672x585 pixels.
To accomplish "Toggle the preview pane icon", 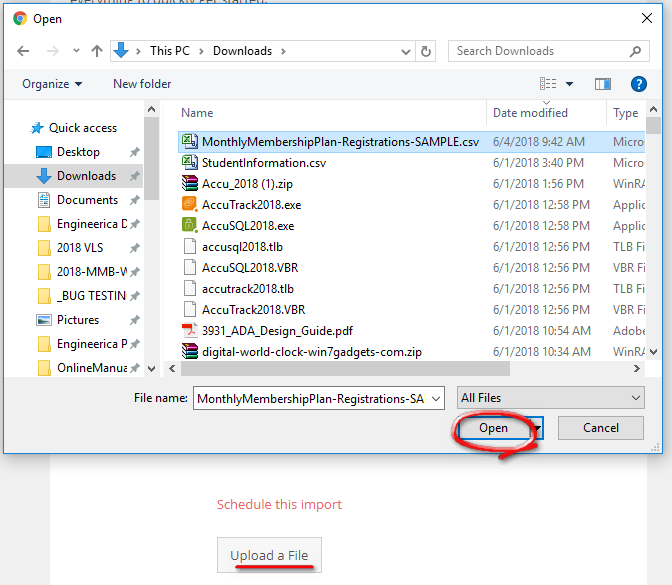I will click(x=603, y=84).
